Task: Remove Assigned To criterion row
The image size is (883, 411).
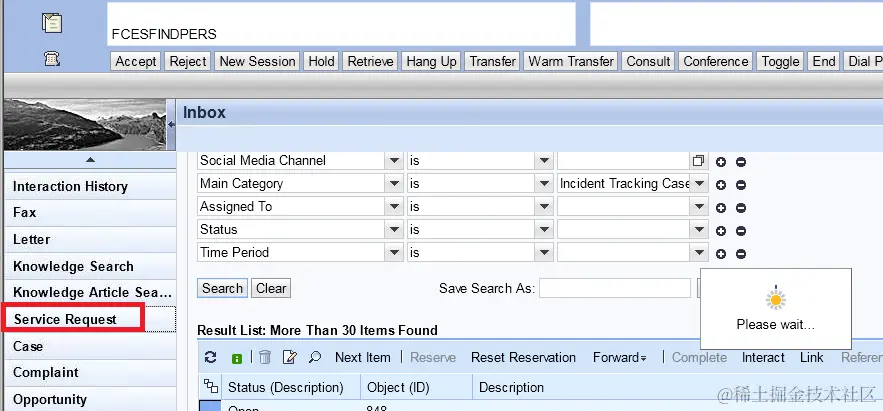Action: (741, 208)
